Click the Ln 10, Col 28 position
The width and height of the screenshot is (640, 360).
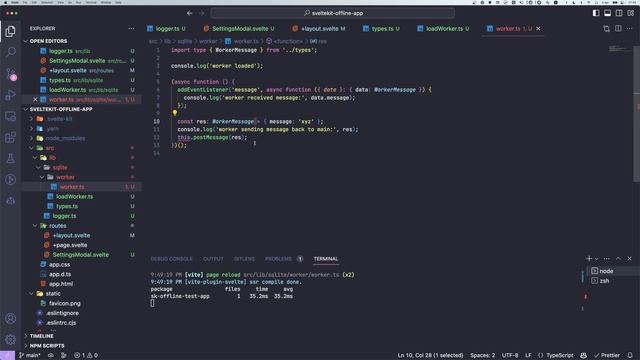[430, 356]
